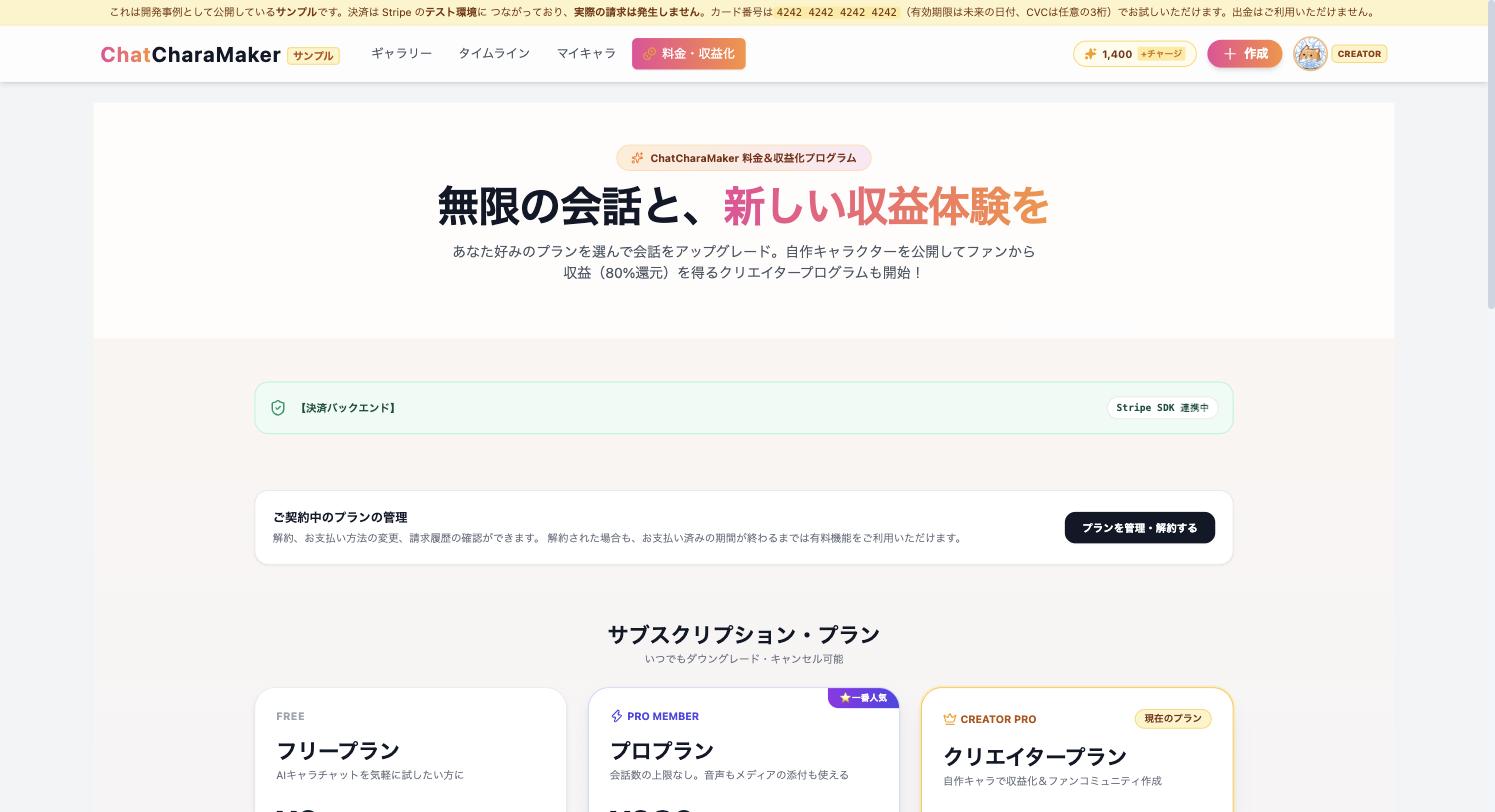Open the user avatar profile menu
The width and height of the screenshot is (1495, 812).
pyautogui.click(x=1310, y=54)
